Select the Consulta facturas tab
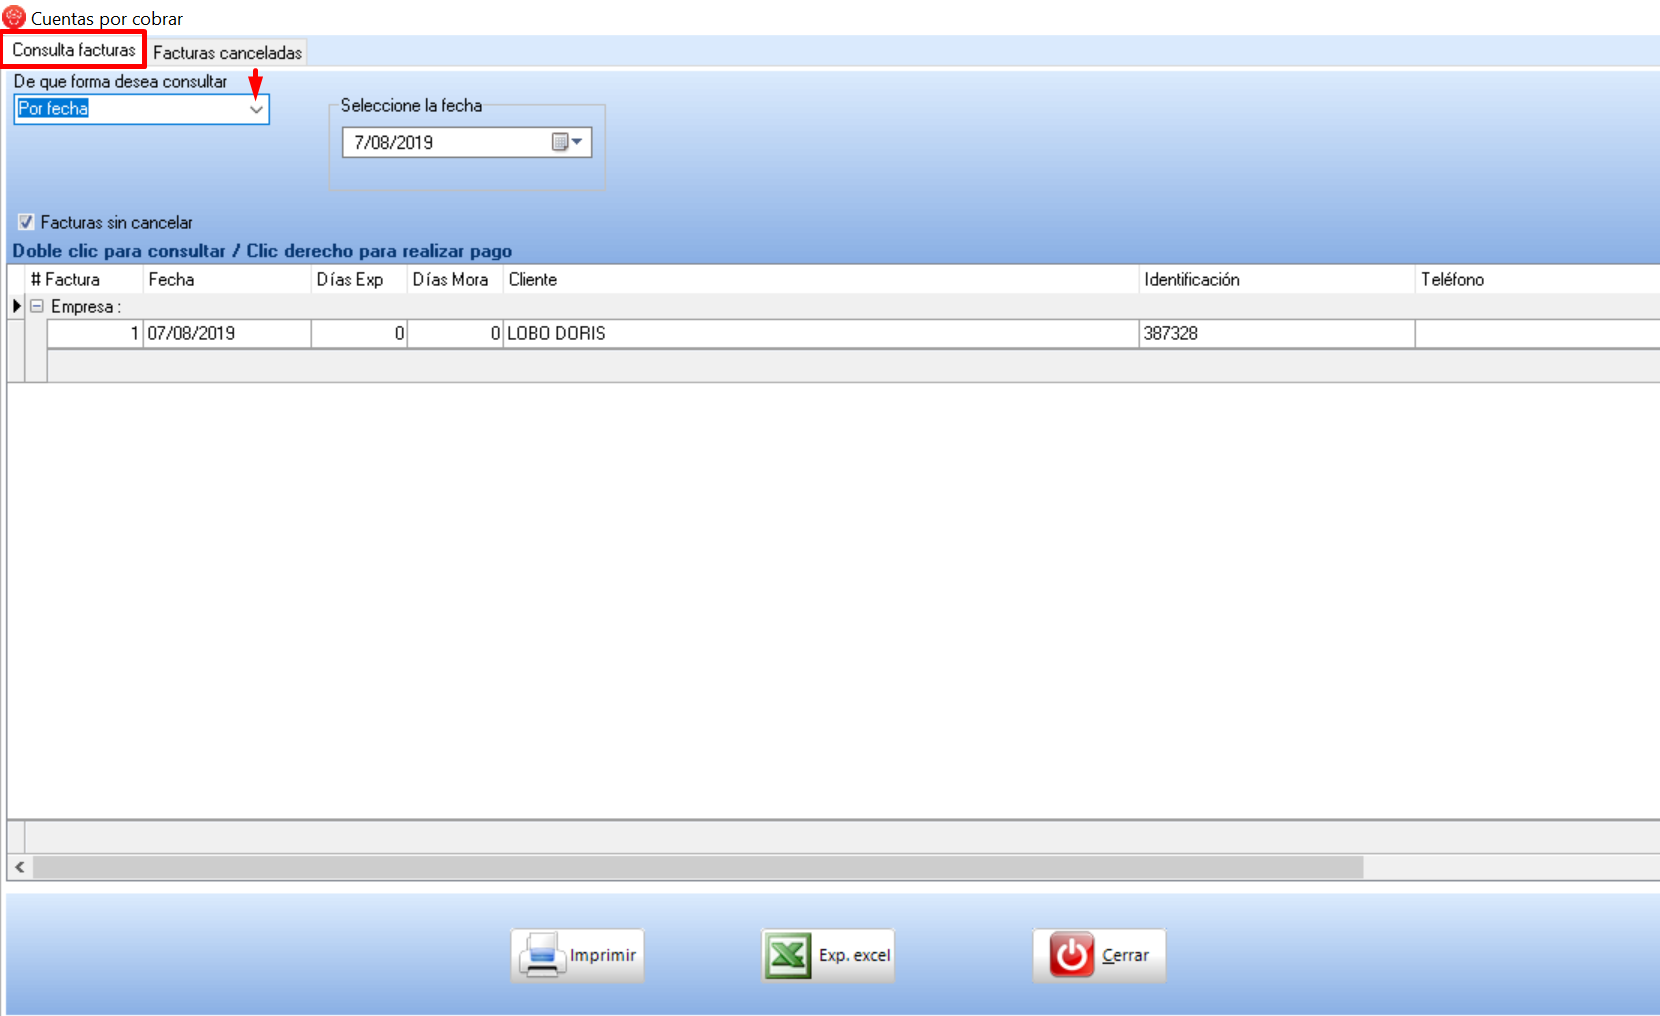Screen dimensions: 1660x1016 [x=74, y=50]
